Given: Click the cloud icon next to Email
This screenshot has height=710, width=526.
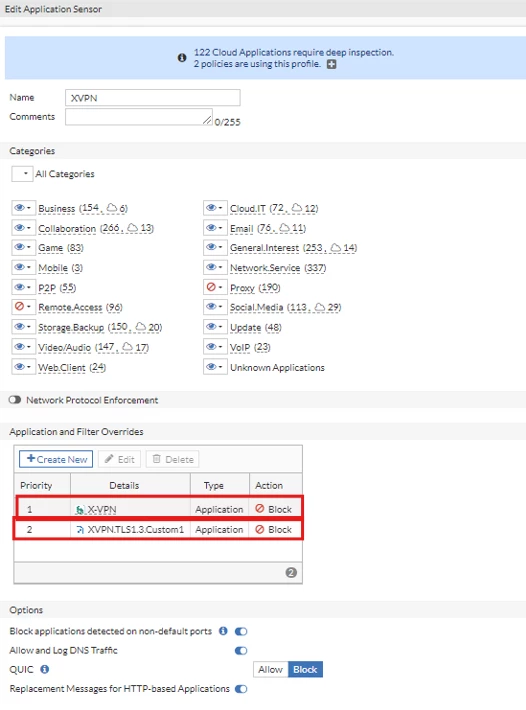Looking at the screenshot, I should [284, 228].
